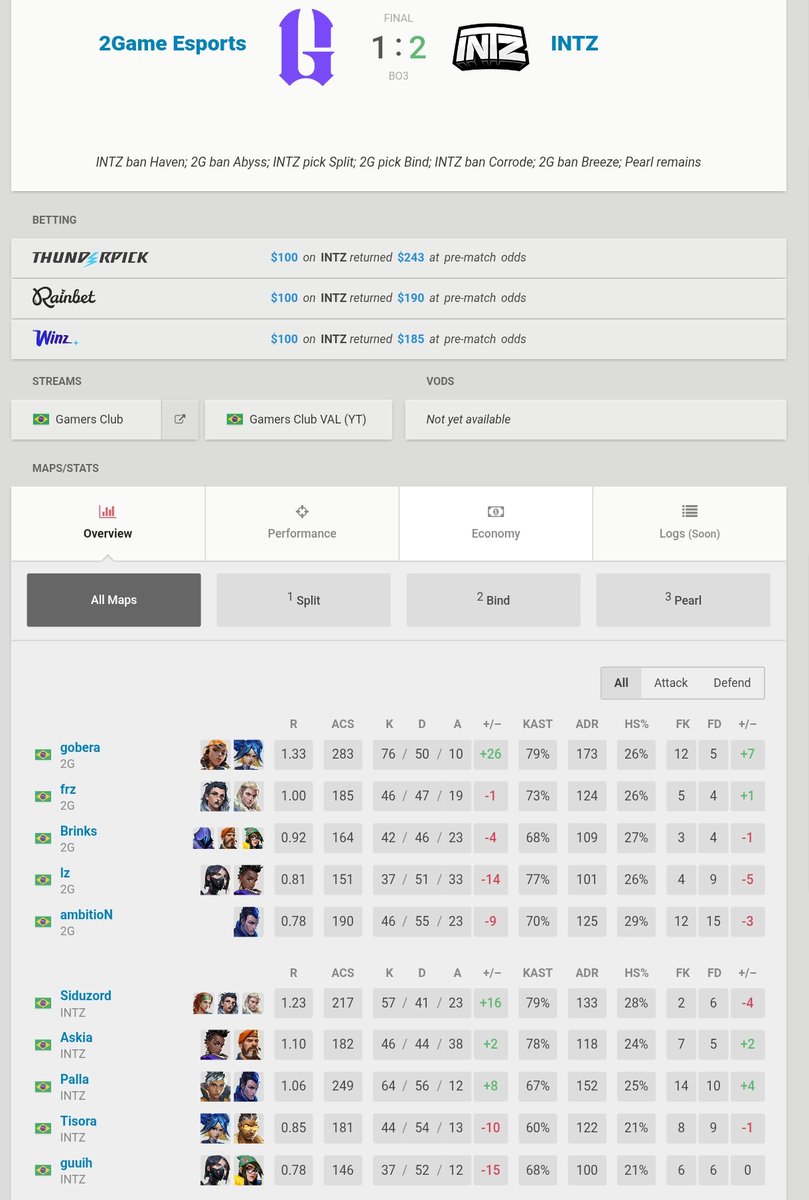809x1200 pixels.
Task: Open gobera player profile
Action: [x=80, y=748]
